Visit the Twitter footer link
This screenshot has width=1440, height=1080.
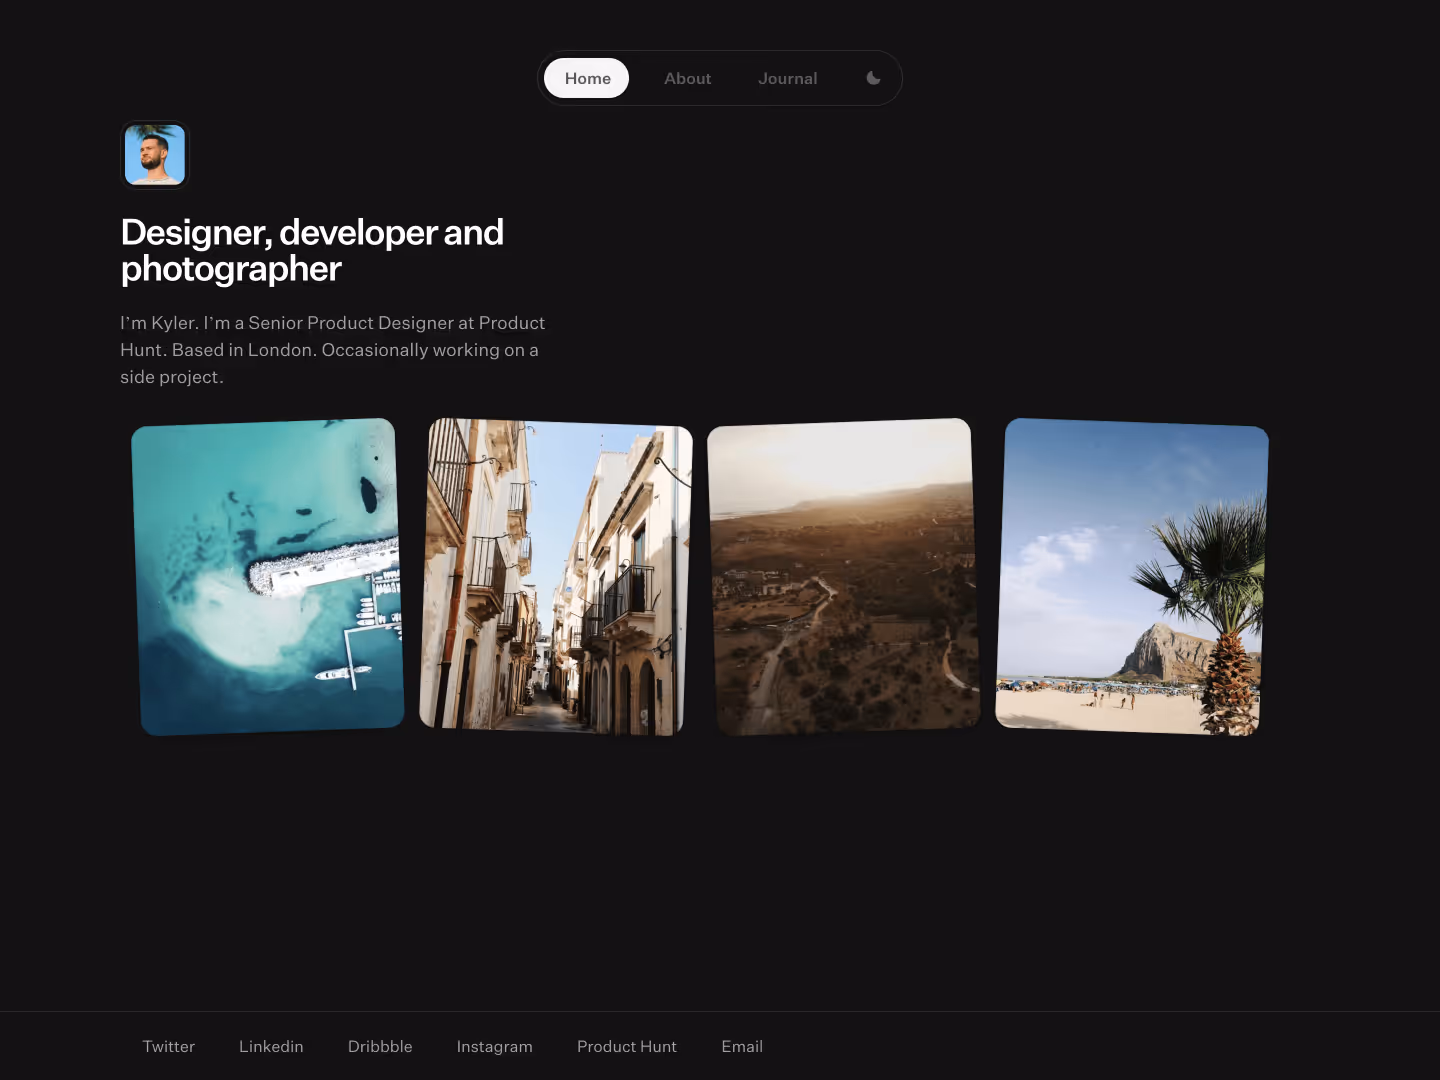coord(169,1046)
